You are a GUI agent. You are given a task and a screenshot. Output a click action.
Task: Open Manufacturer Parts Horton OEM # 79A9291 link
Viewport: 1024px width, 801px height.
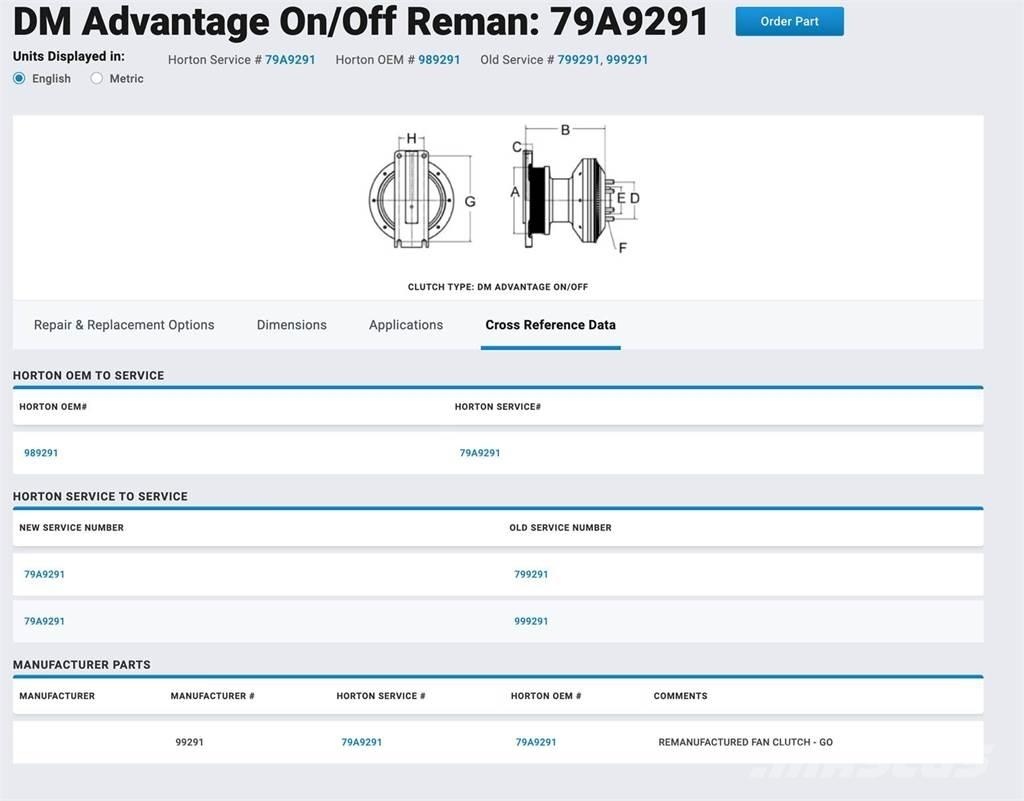pos(536,742)
